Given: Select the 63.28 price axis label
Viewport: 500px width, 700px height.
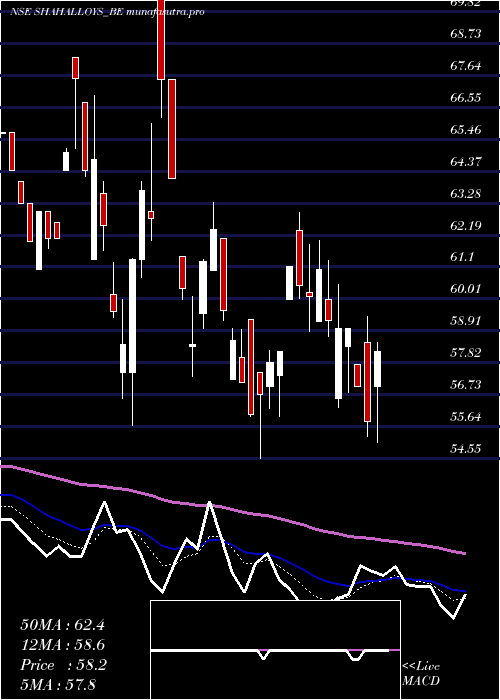Looking at the screenshot, I should click(x=466, y=194).
